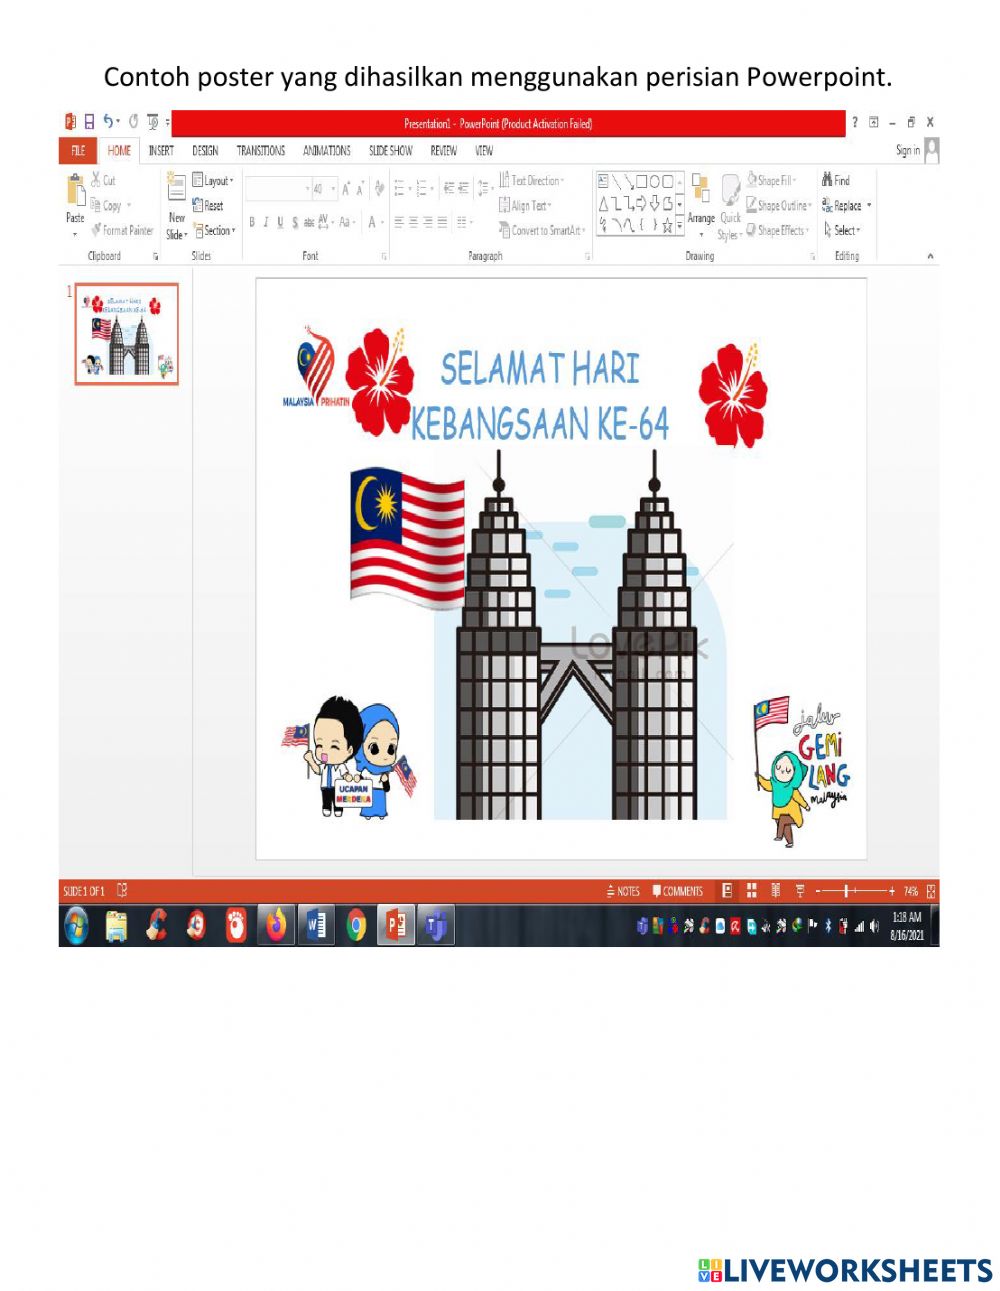Switch to the Transitions tab
Viewport: 1000px width, 1291px height.
(x=260, y=151)
